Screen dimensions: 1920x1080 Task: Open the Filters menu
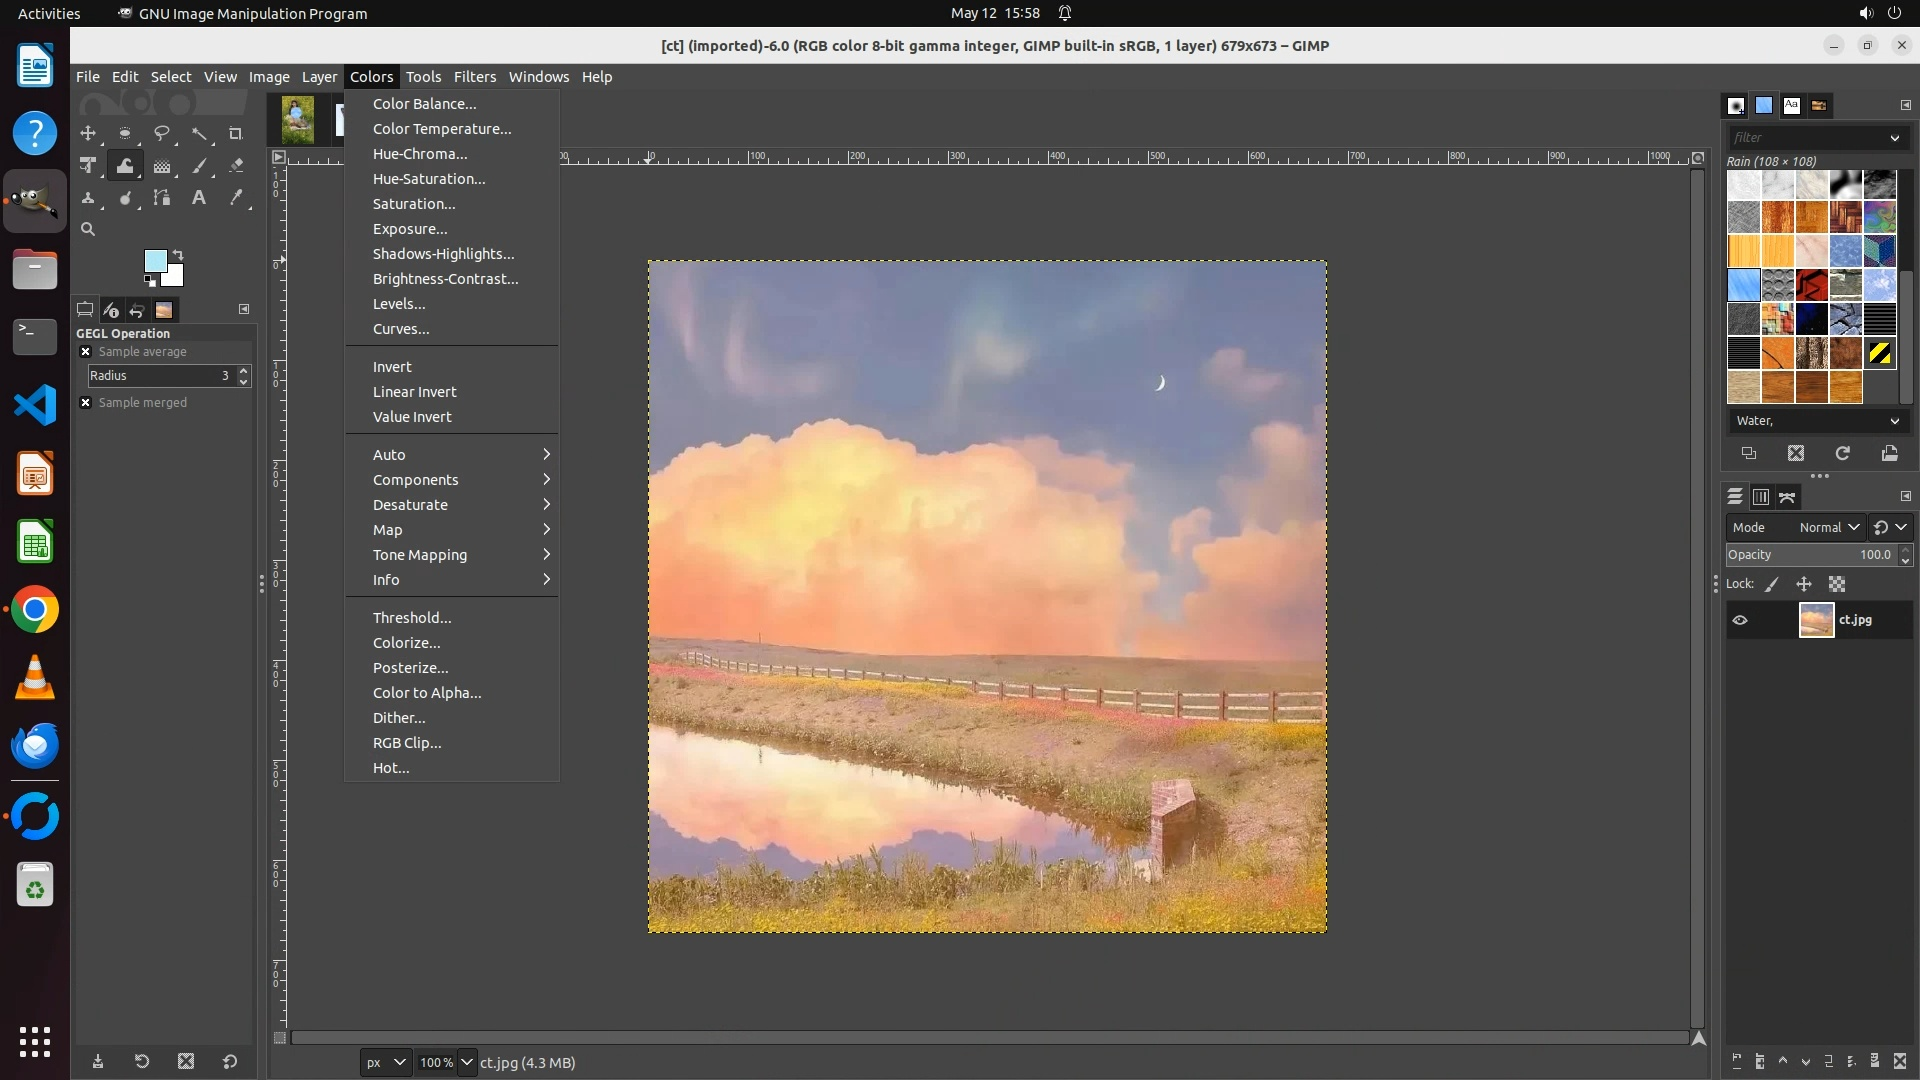474,77
